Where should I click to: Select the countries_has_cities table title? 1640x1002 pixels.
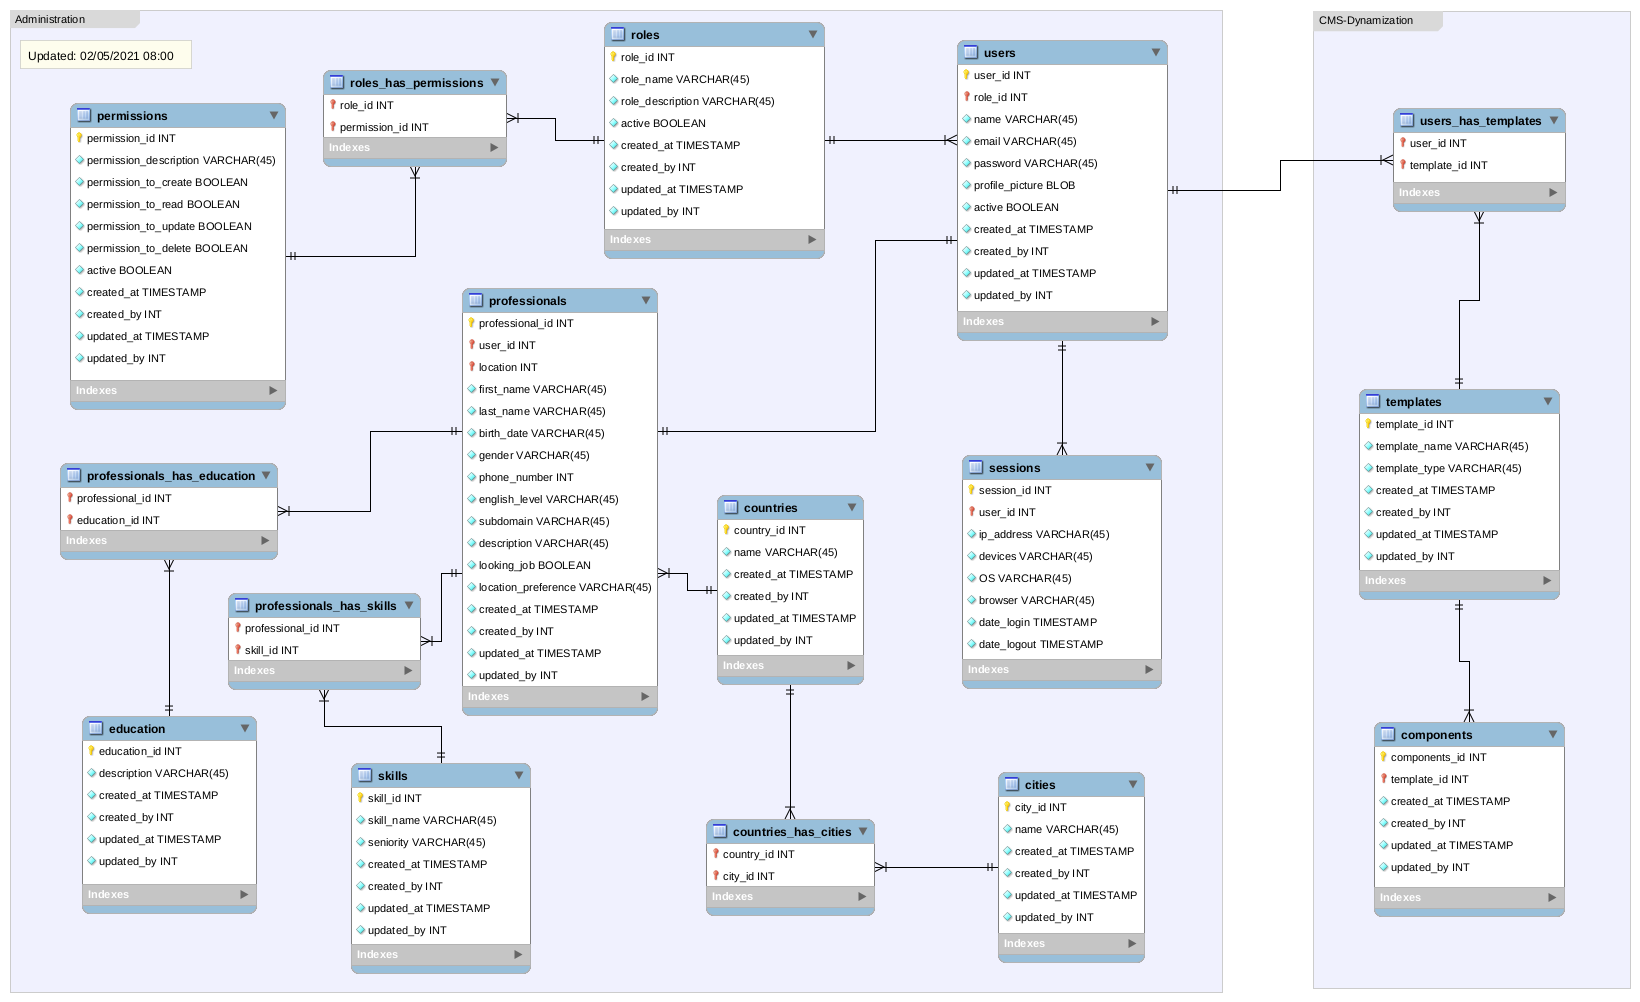click(x=792, y=832)
